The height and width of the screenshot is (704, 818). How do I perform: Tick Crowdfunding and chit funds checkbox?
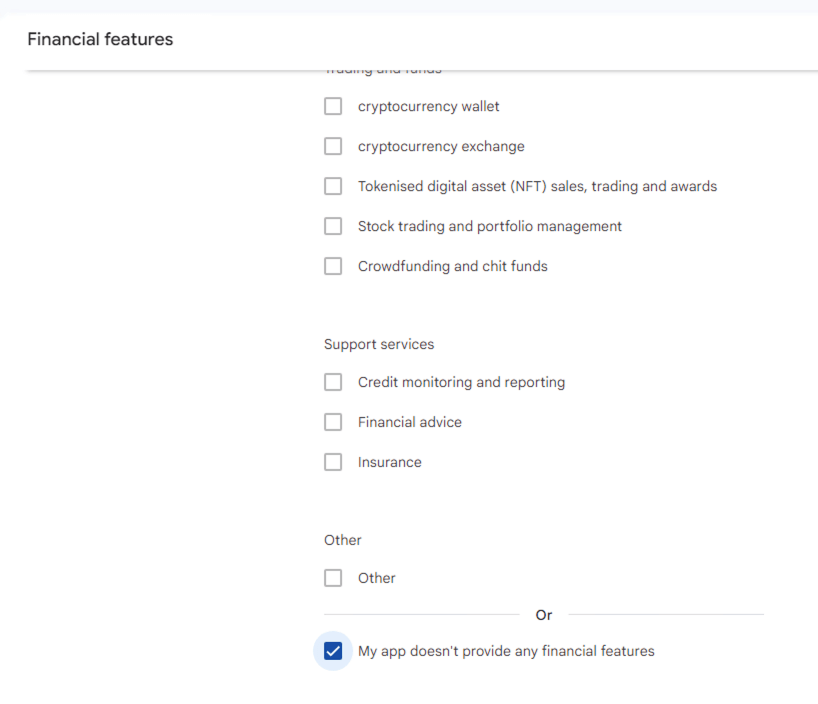[333, 266]
